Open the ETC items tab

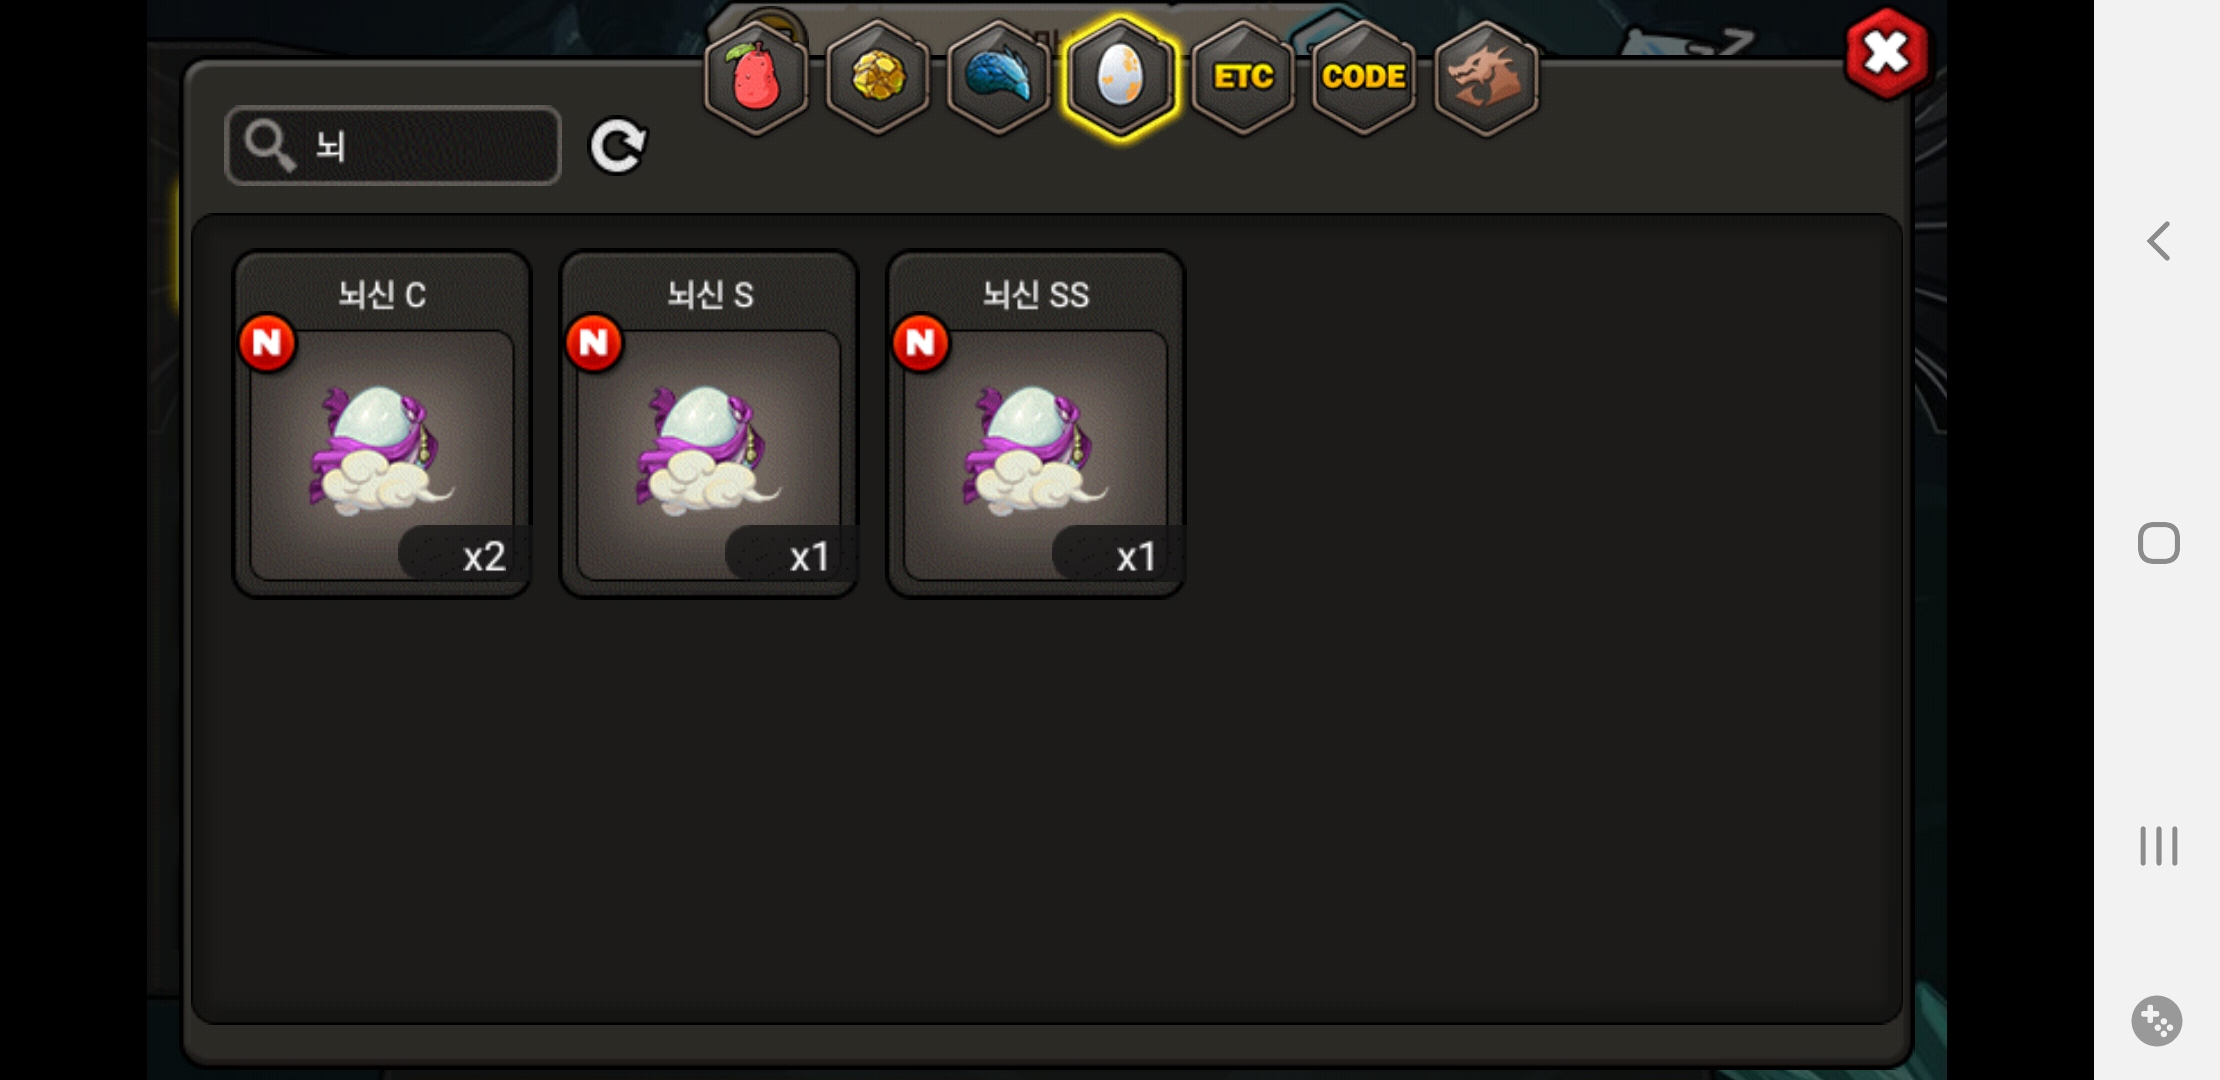[x=1243, y=77]
